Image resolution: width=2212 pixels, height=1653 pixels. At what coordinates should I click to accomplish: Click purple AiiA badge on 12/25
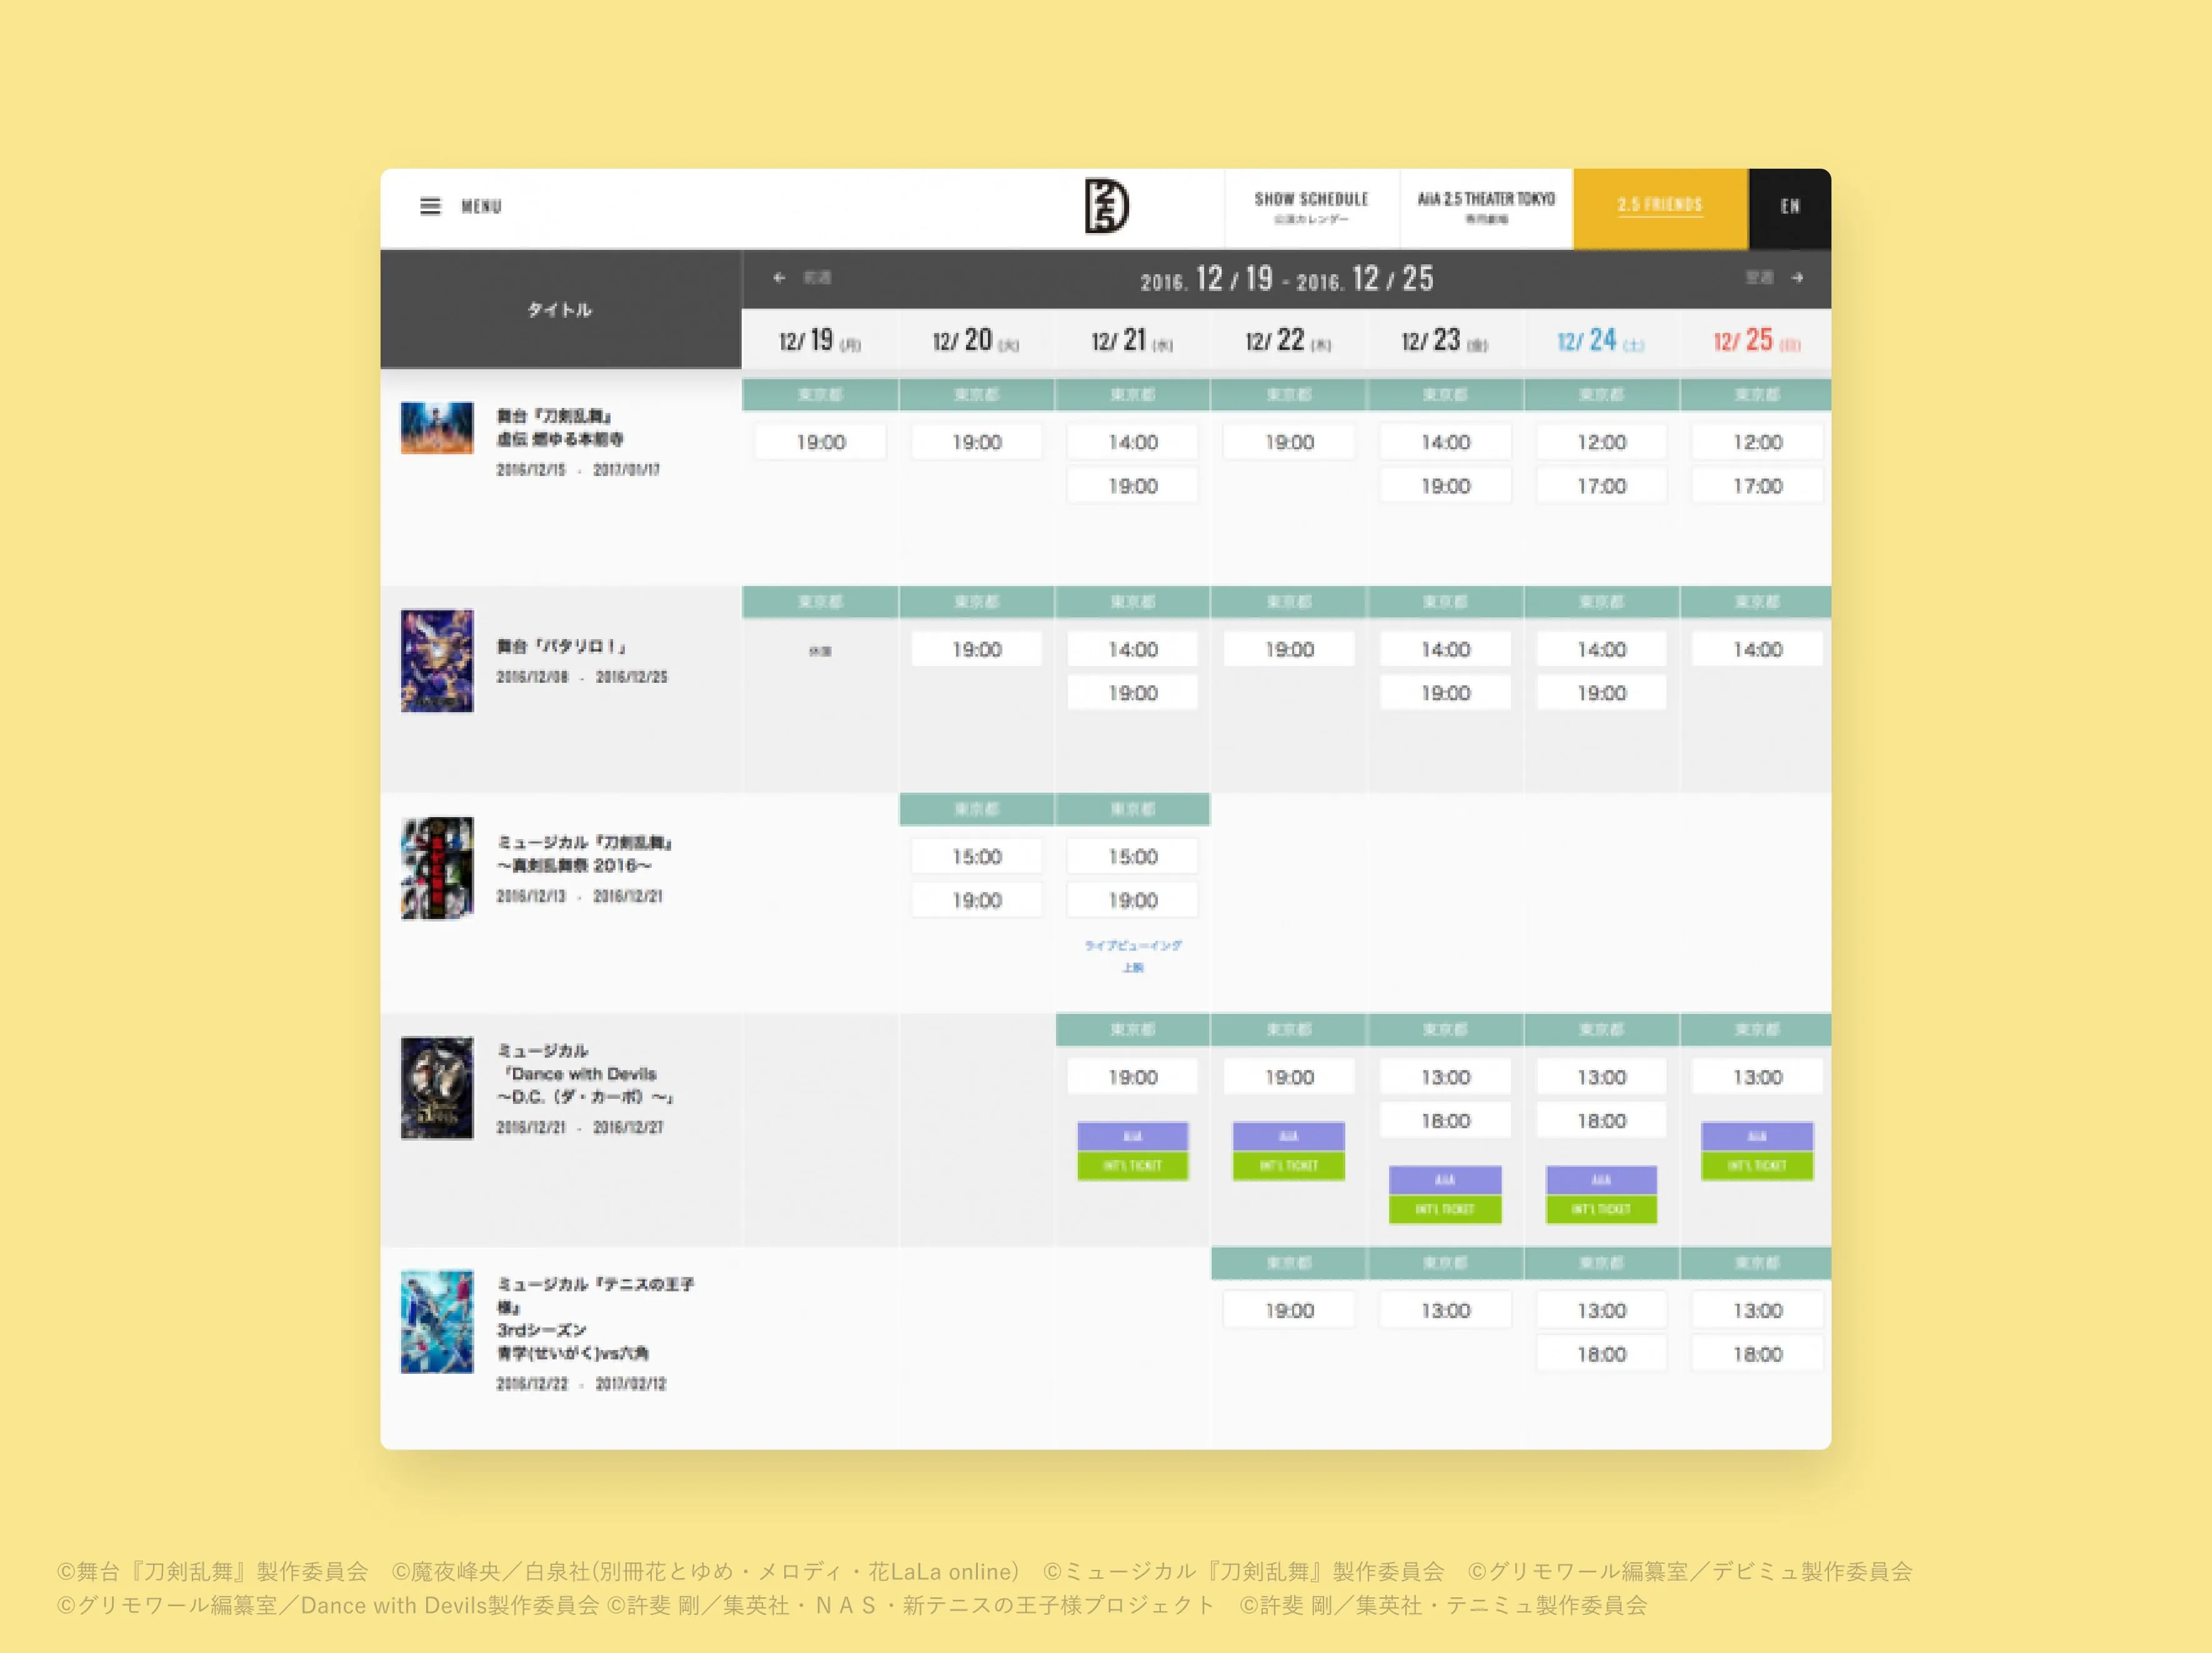1757,1136
